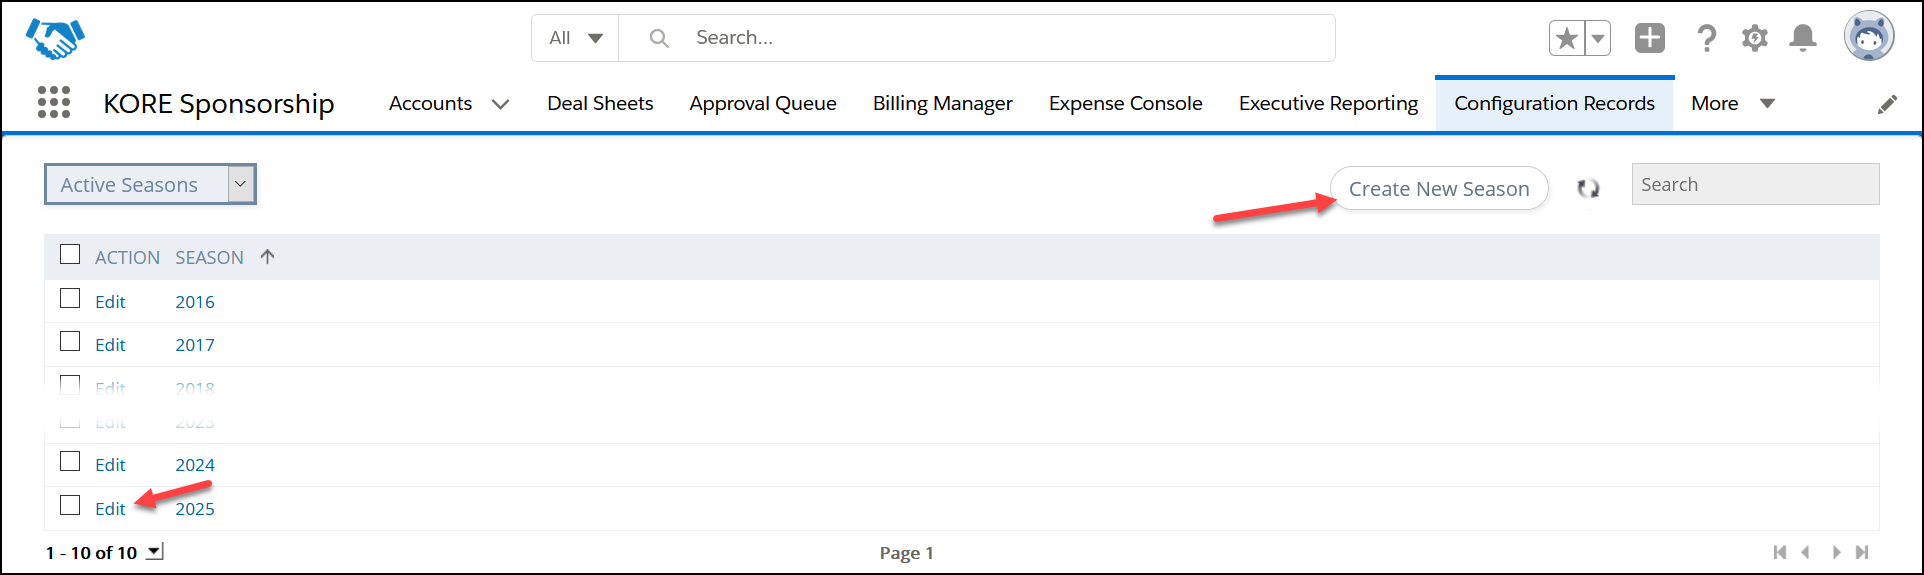This screenshot has width=1924, height=575.
Task: Check the box for season 2024
Action: pos(70,461)
